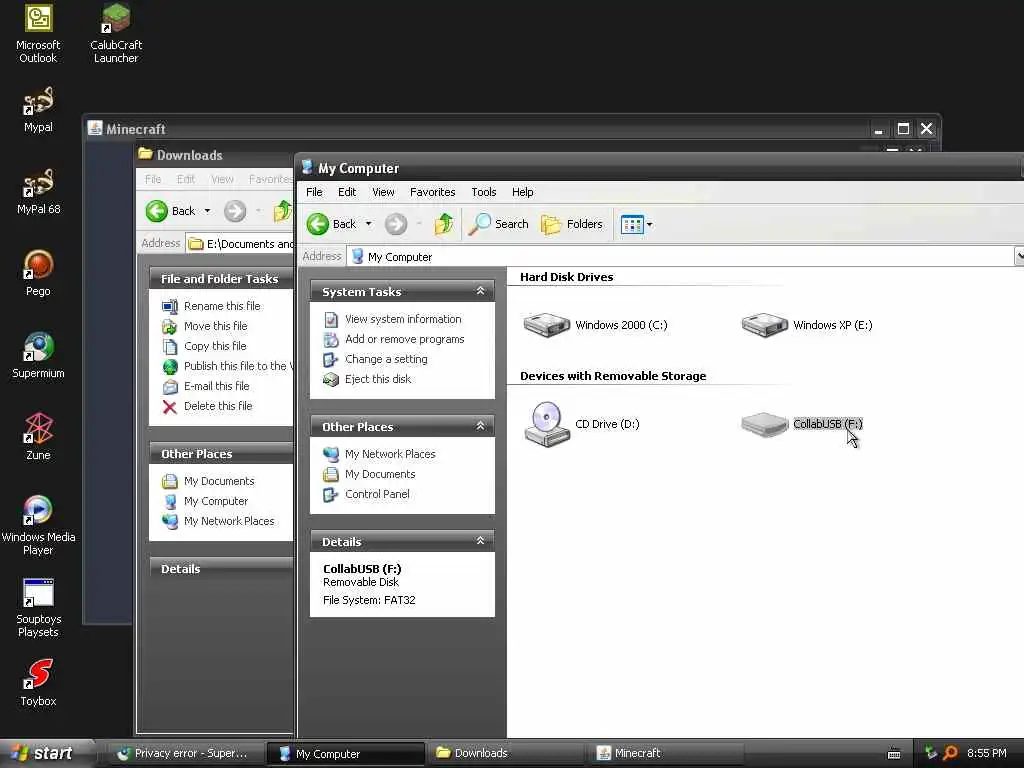Click the Downloads window address field
This screenshot has height=768, width=1024.
[x=240, y=244]
